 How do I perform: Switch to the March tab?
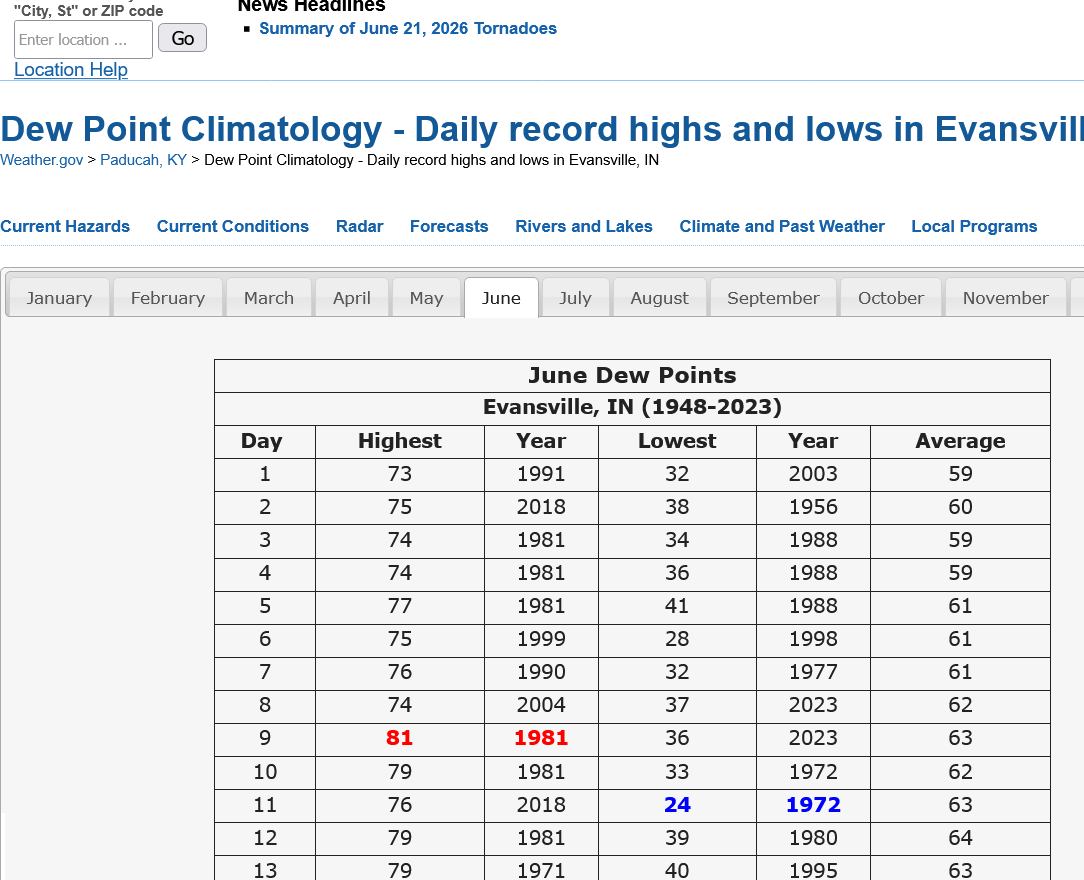269,298
